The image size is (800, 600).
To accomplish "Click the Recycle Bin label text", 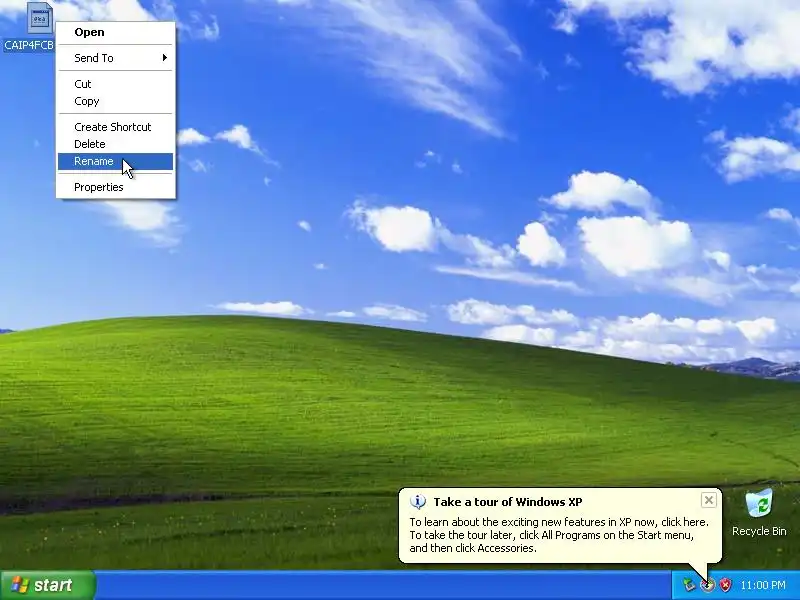I will tap(759, 531).
